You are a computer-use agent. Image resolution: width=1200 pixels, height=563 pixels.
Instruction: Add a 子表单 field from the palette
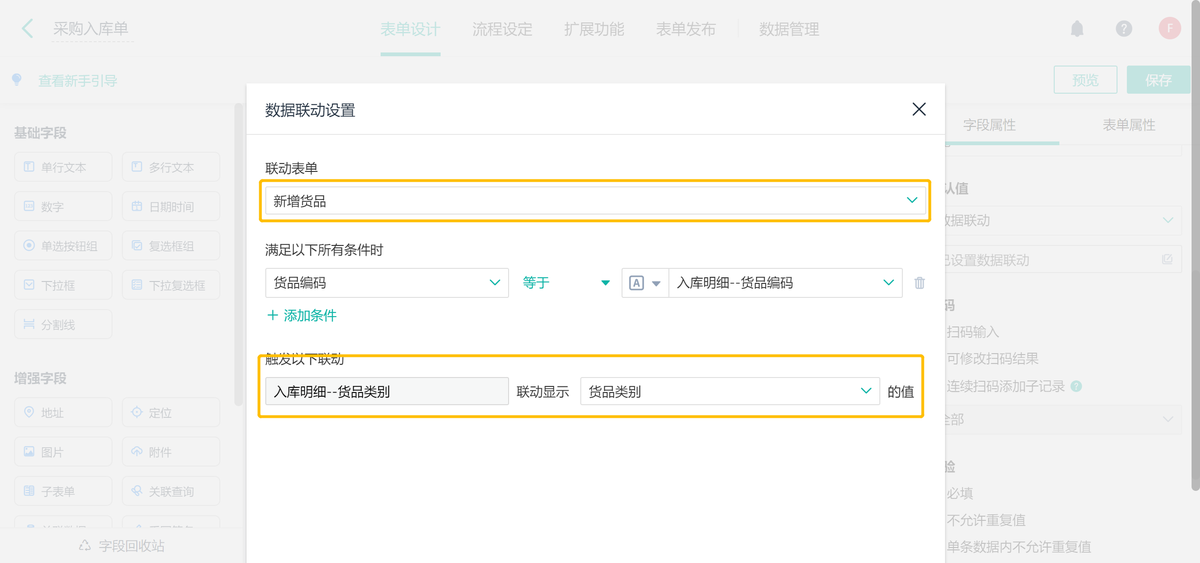click(x=63, y=492)
